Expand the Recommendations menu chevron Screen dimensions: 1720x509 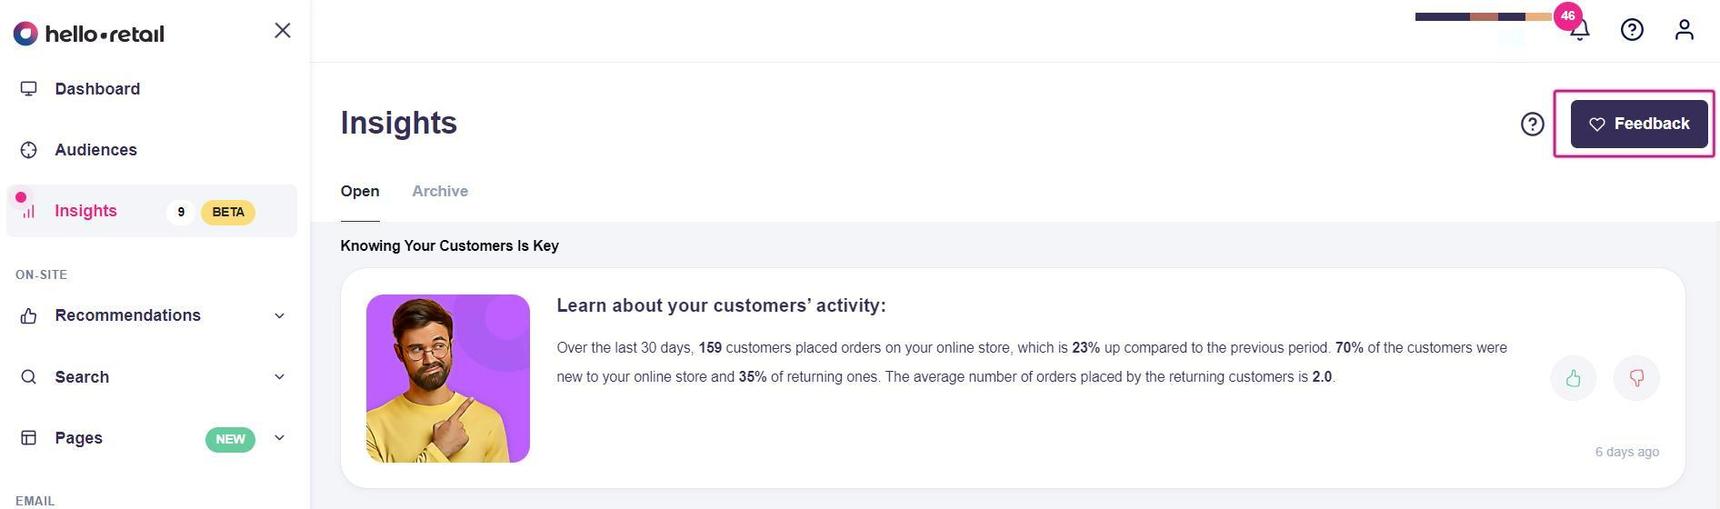279,316
